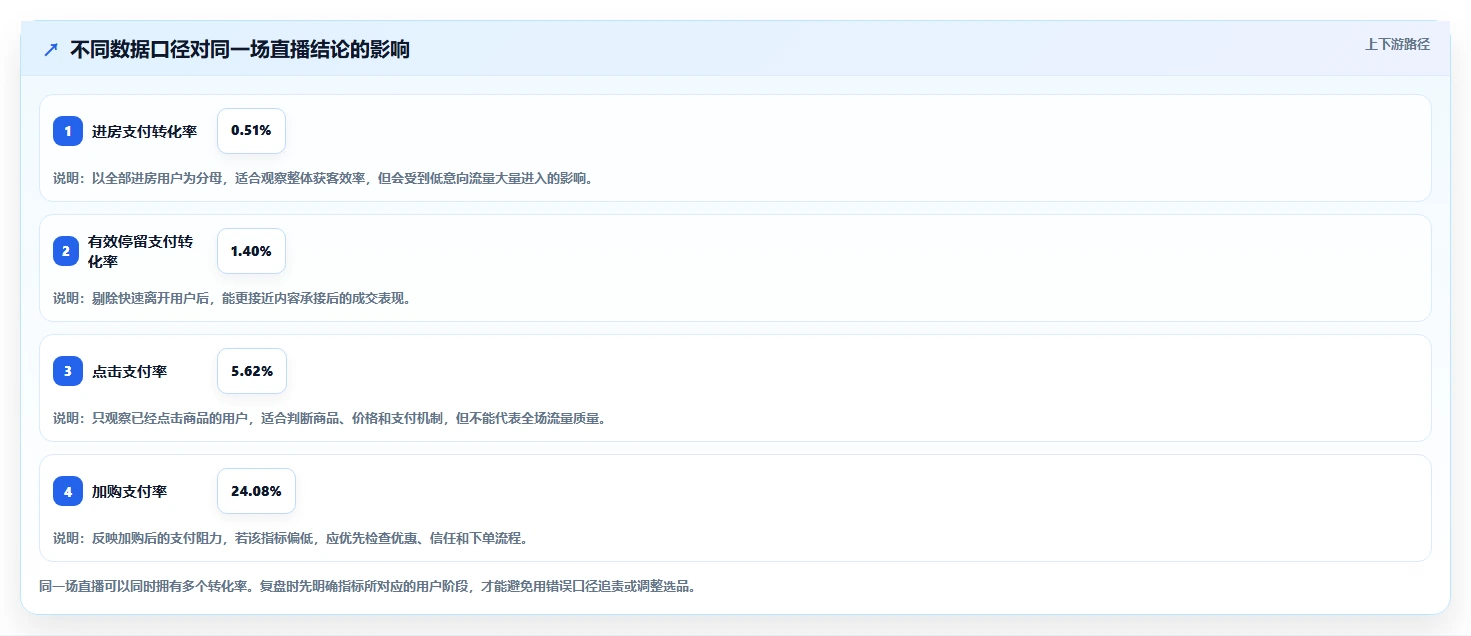Click the 24.08% value chip
The image size is (1471, 636).
click(x=256, y=491)
